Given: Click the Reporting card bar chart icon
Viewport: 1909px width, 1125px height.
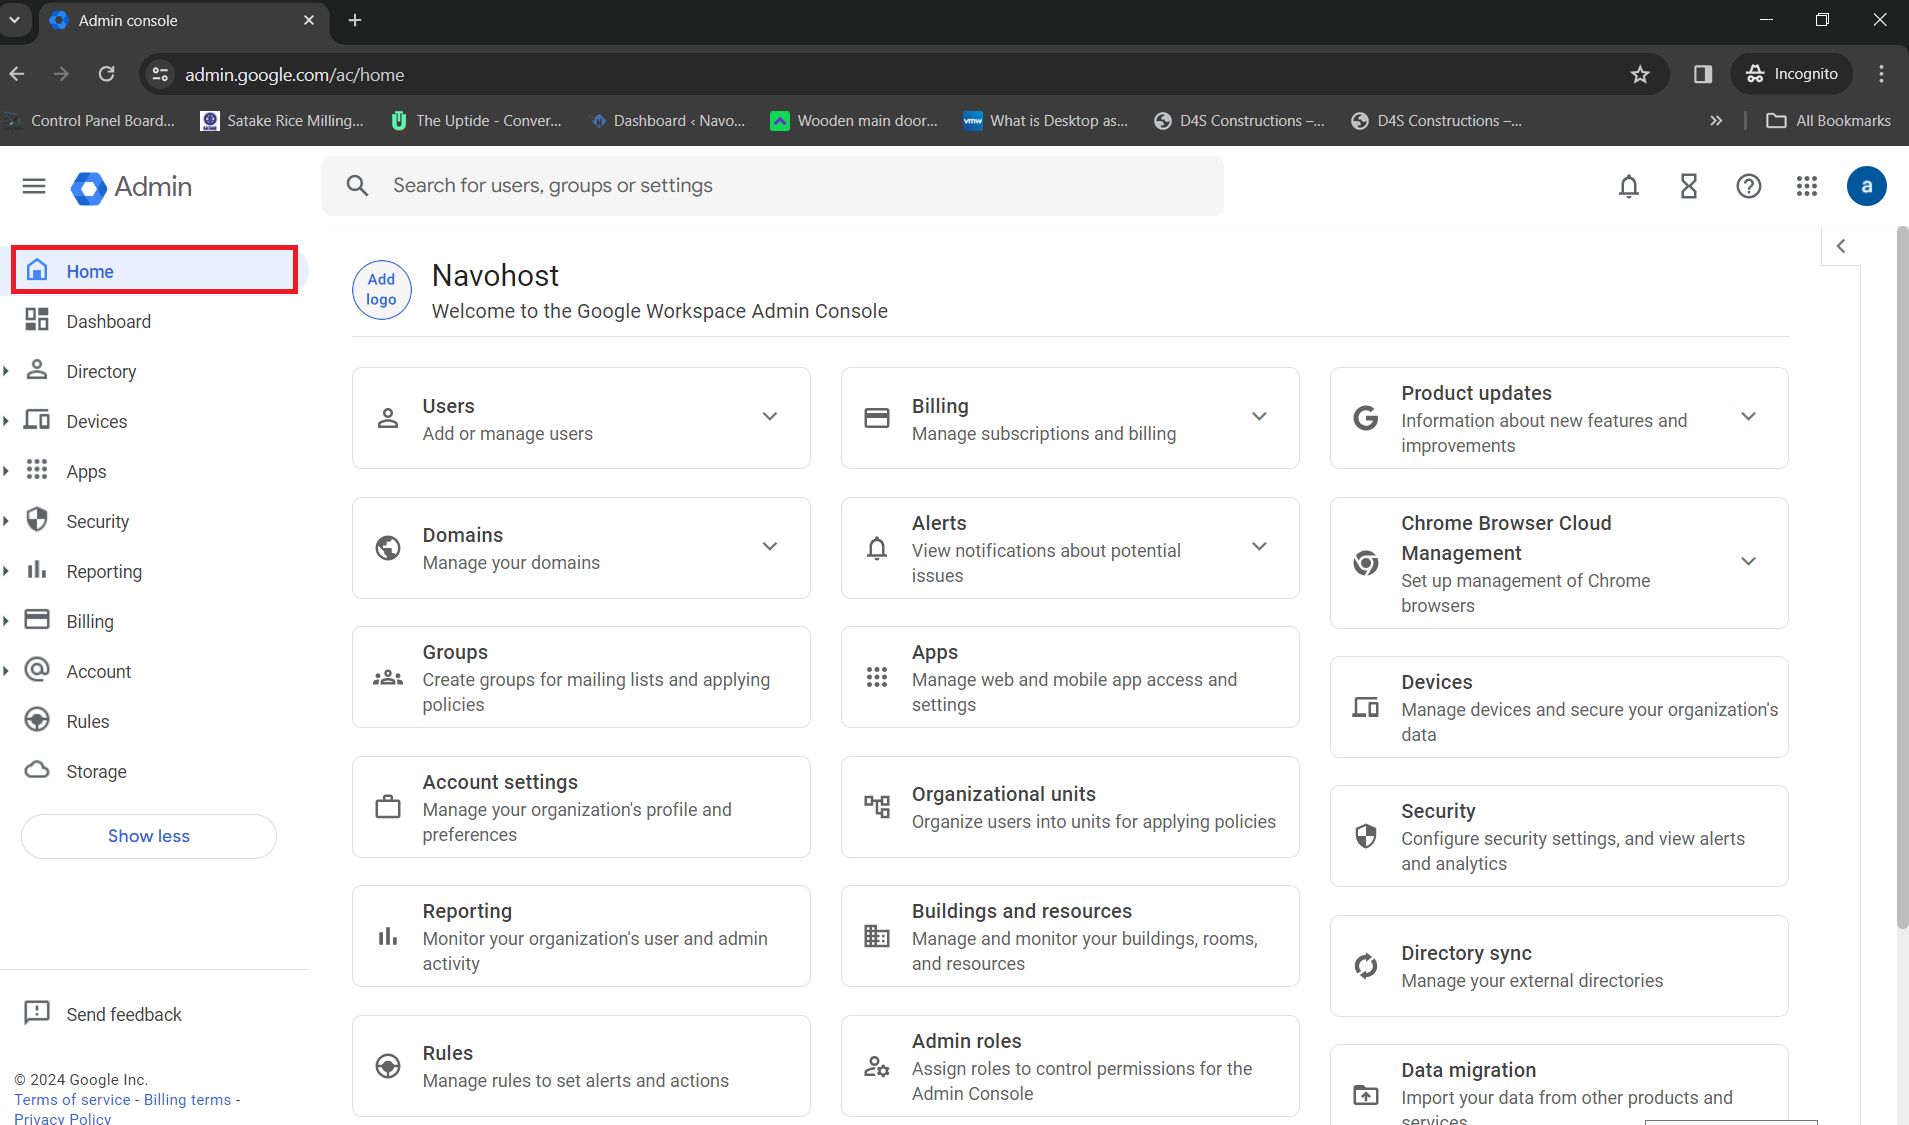Looking at the screenshot, I should (388, 936).
